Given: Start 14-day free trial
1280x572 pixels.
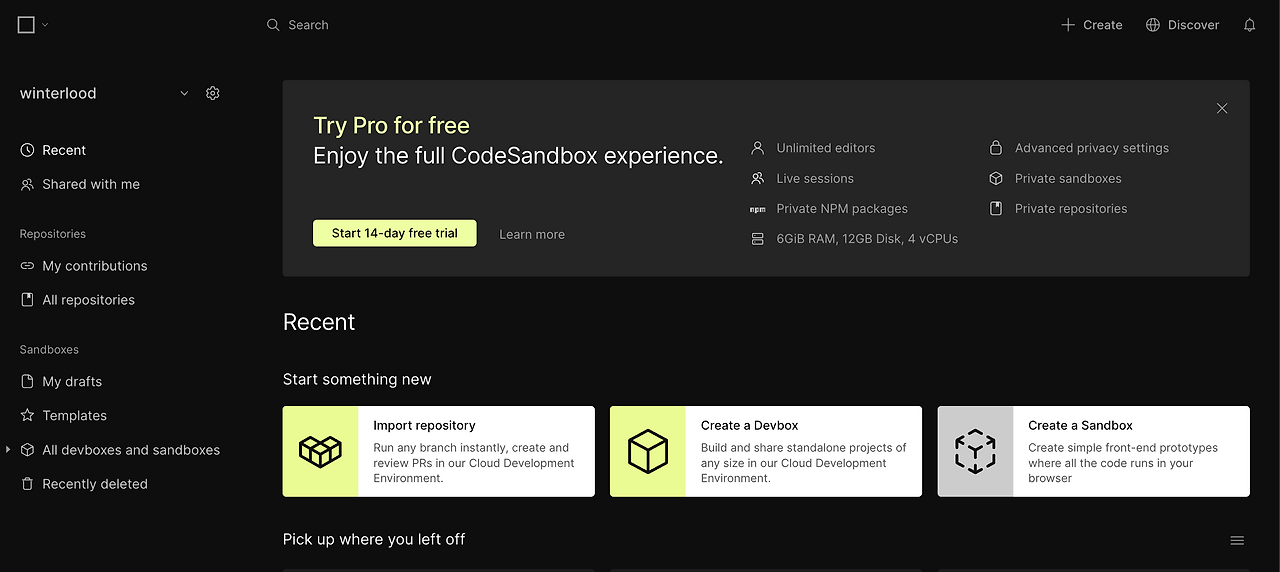Looking at the screenshot, I should point(395,233).
